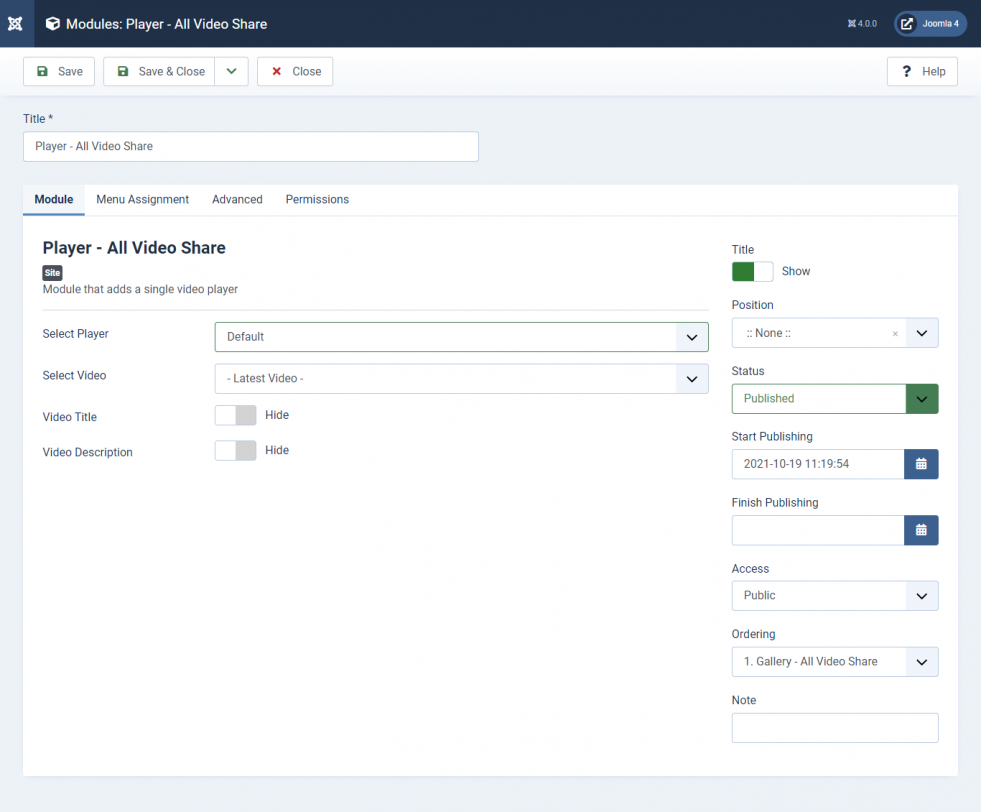The image size is (981, 812).
Task: Toggle the module Title Show switch
Action: [x=753, y=272]
